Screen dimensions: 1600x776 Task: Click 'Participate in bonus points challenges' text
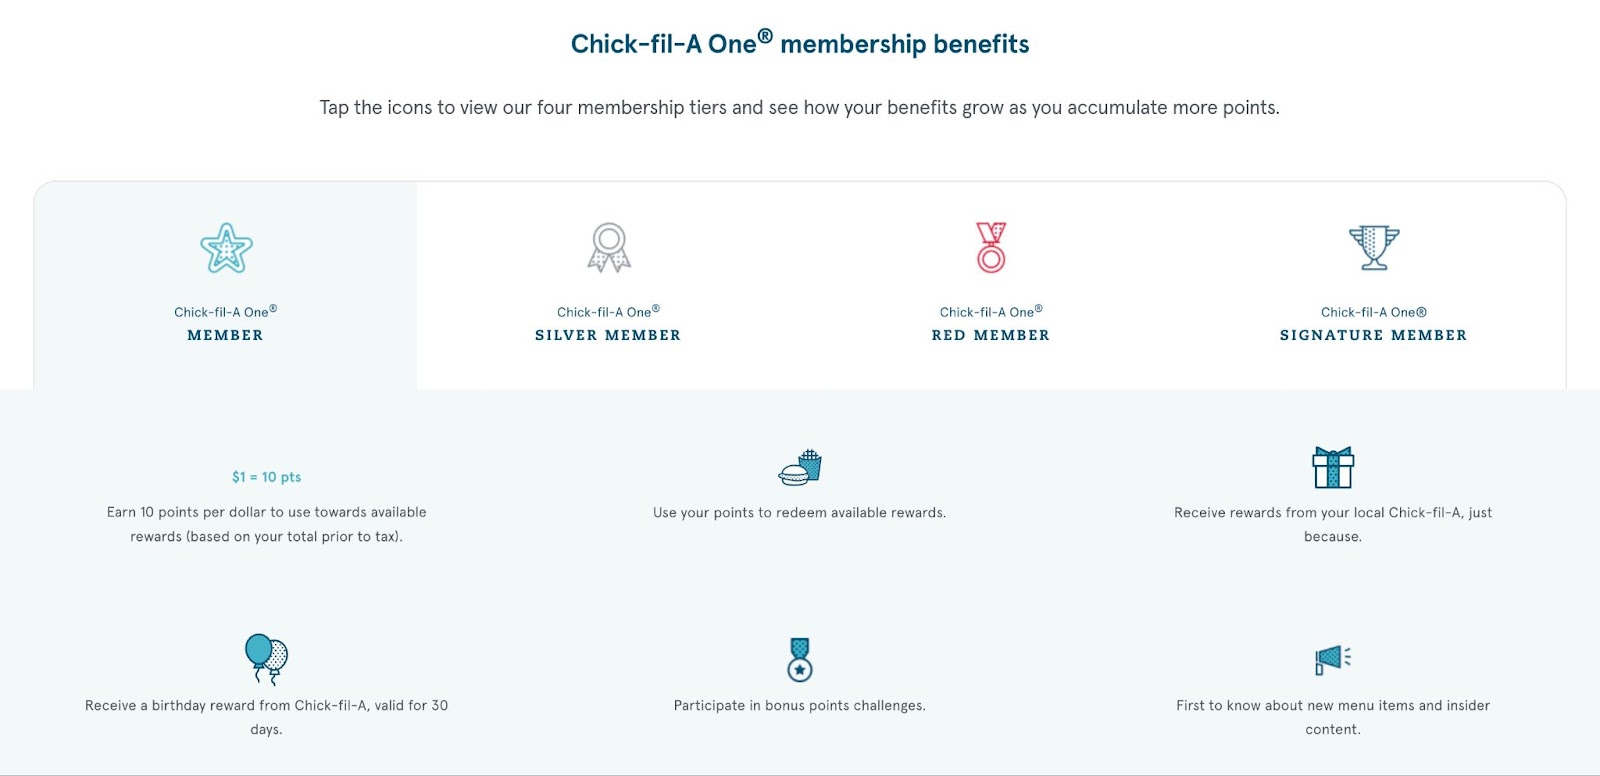pos(799,706)
